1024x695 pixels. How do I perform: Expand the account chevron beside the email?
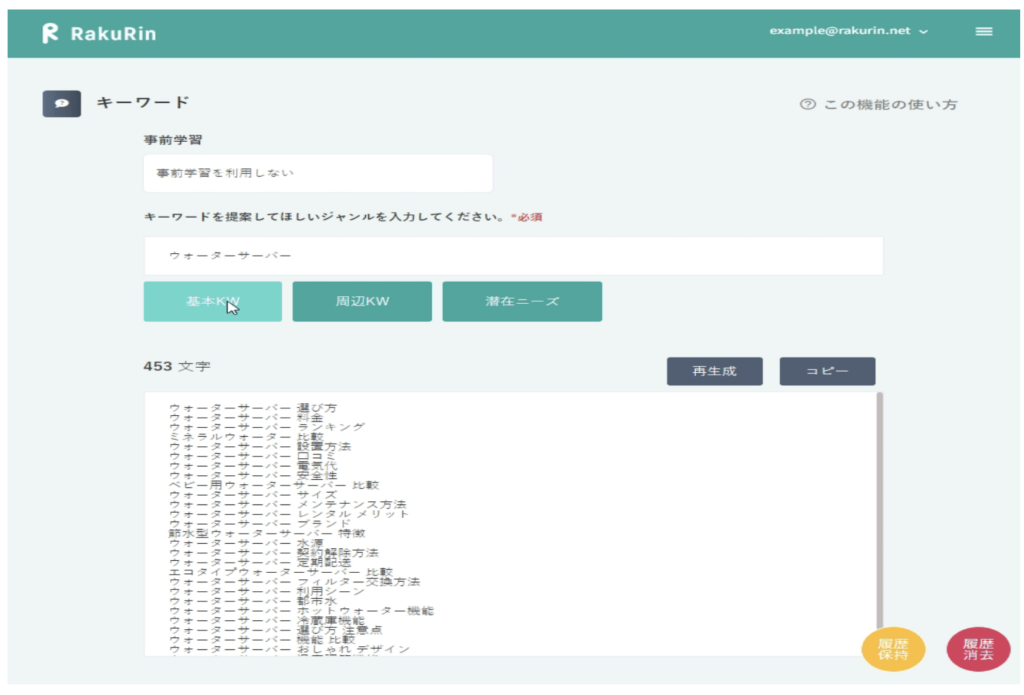(x=923, y=32)
